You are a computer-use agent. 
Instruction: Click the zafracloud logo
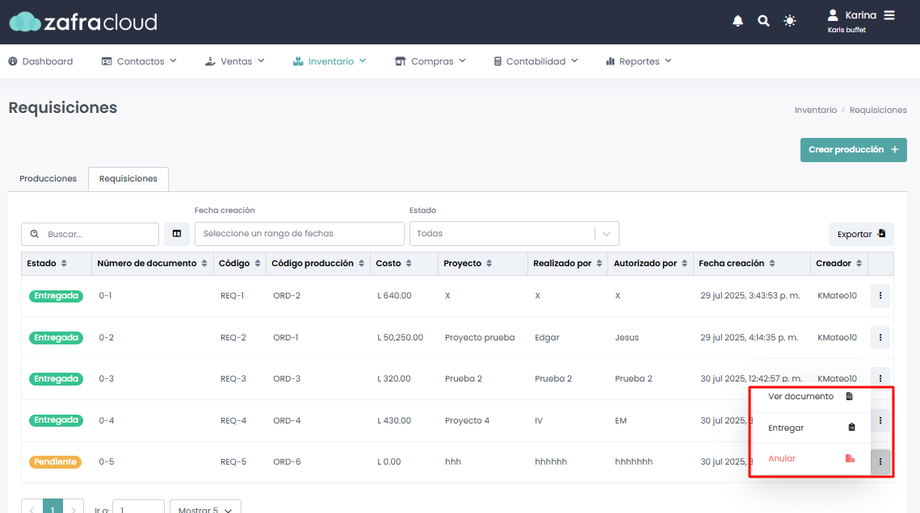[83, 21]
